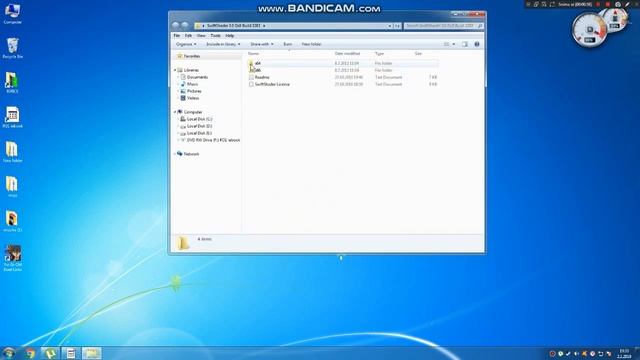Toggle the preview pane button

click(465, 44)
